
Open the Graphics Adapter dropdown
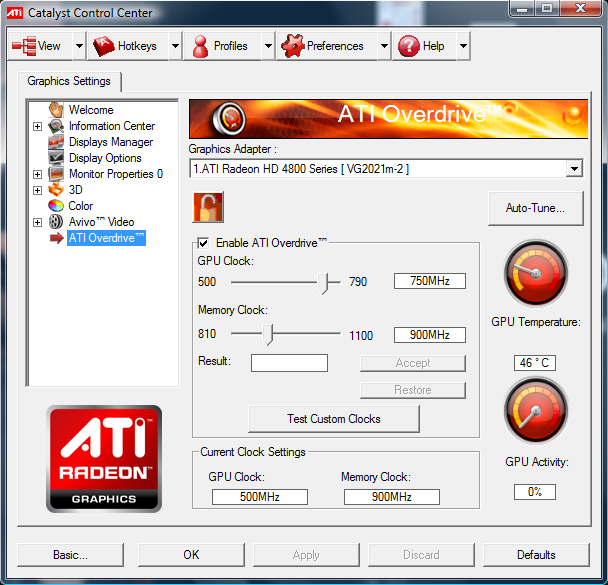pyautogui.click(x=573, y=169)
